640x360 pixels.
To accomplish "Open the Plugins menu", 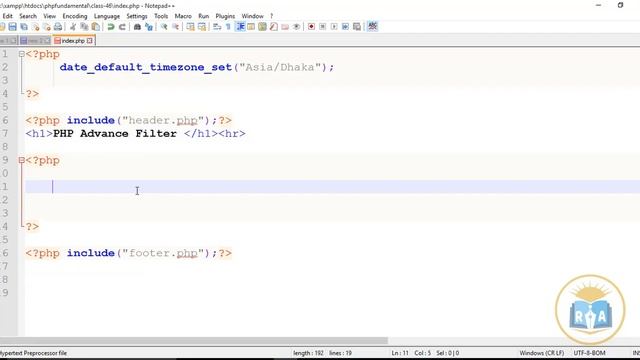I will point(225,16).
